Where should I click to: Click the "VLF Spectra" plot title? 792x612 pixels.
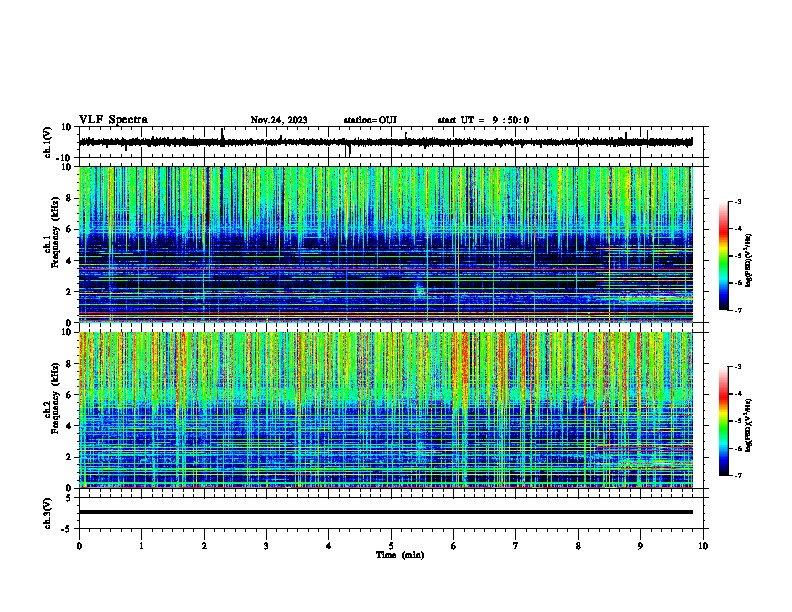(x=113, y=120)
